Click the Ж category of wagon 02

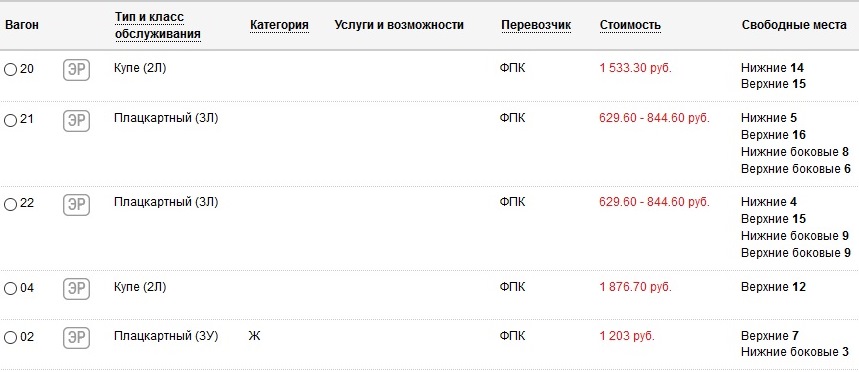point(254,336)
